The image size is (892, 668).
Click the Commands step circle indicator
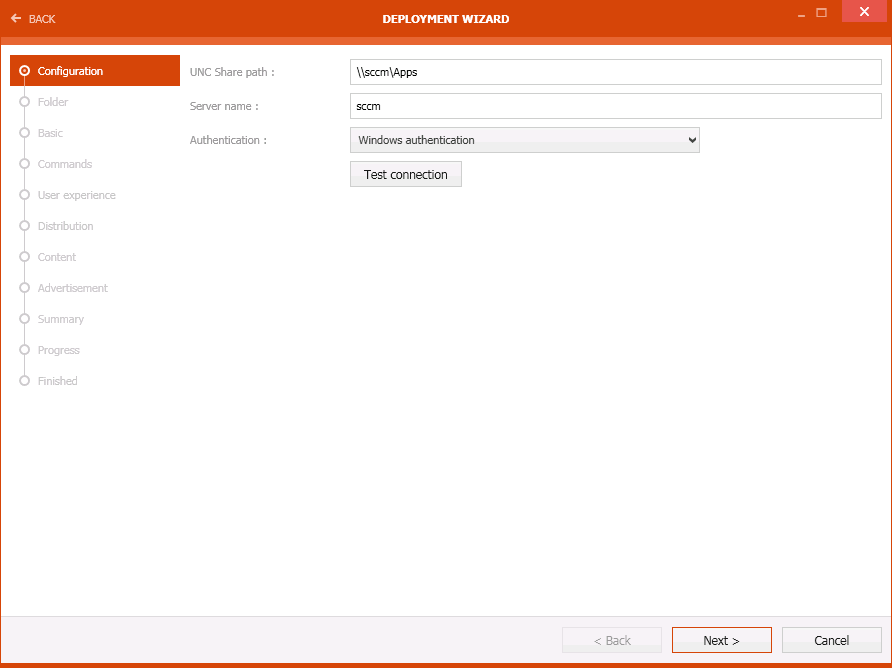coord(23,164)
